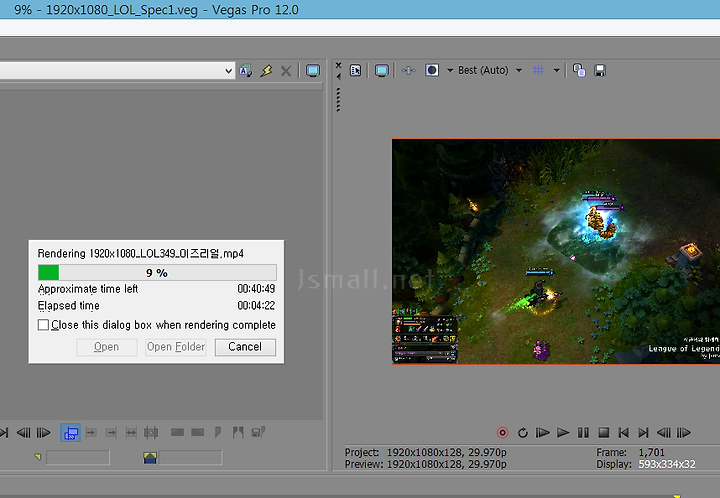Toggle loop playback in preview transport
The image size is (720, 498).
click(523, 432)
